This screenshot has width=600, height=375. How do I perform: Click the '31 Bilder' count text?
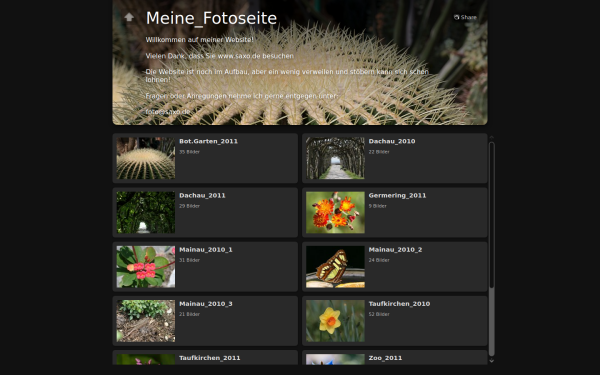coord(189,260)
